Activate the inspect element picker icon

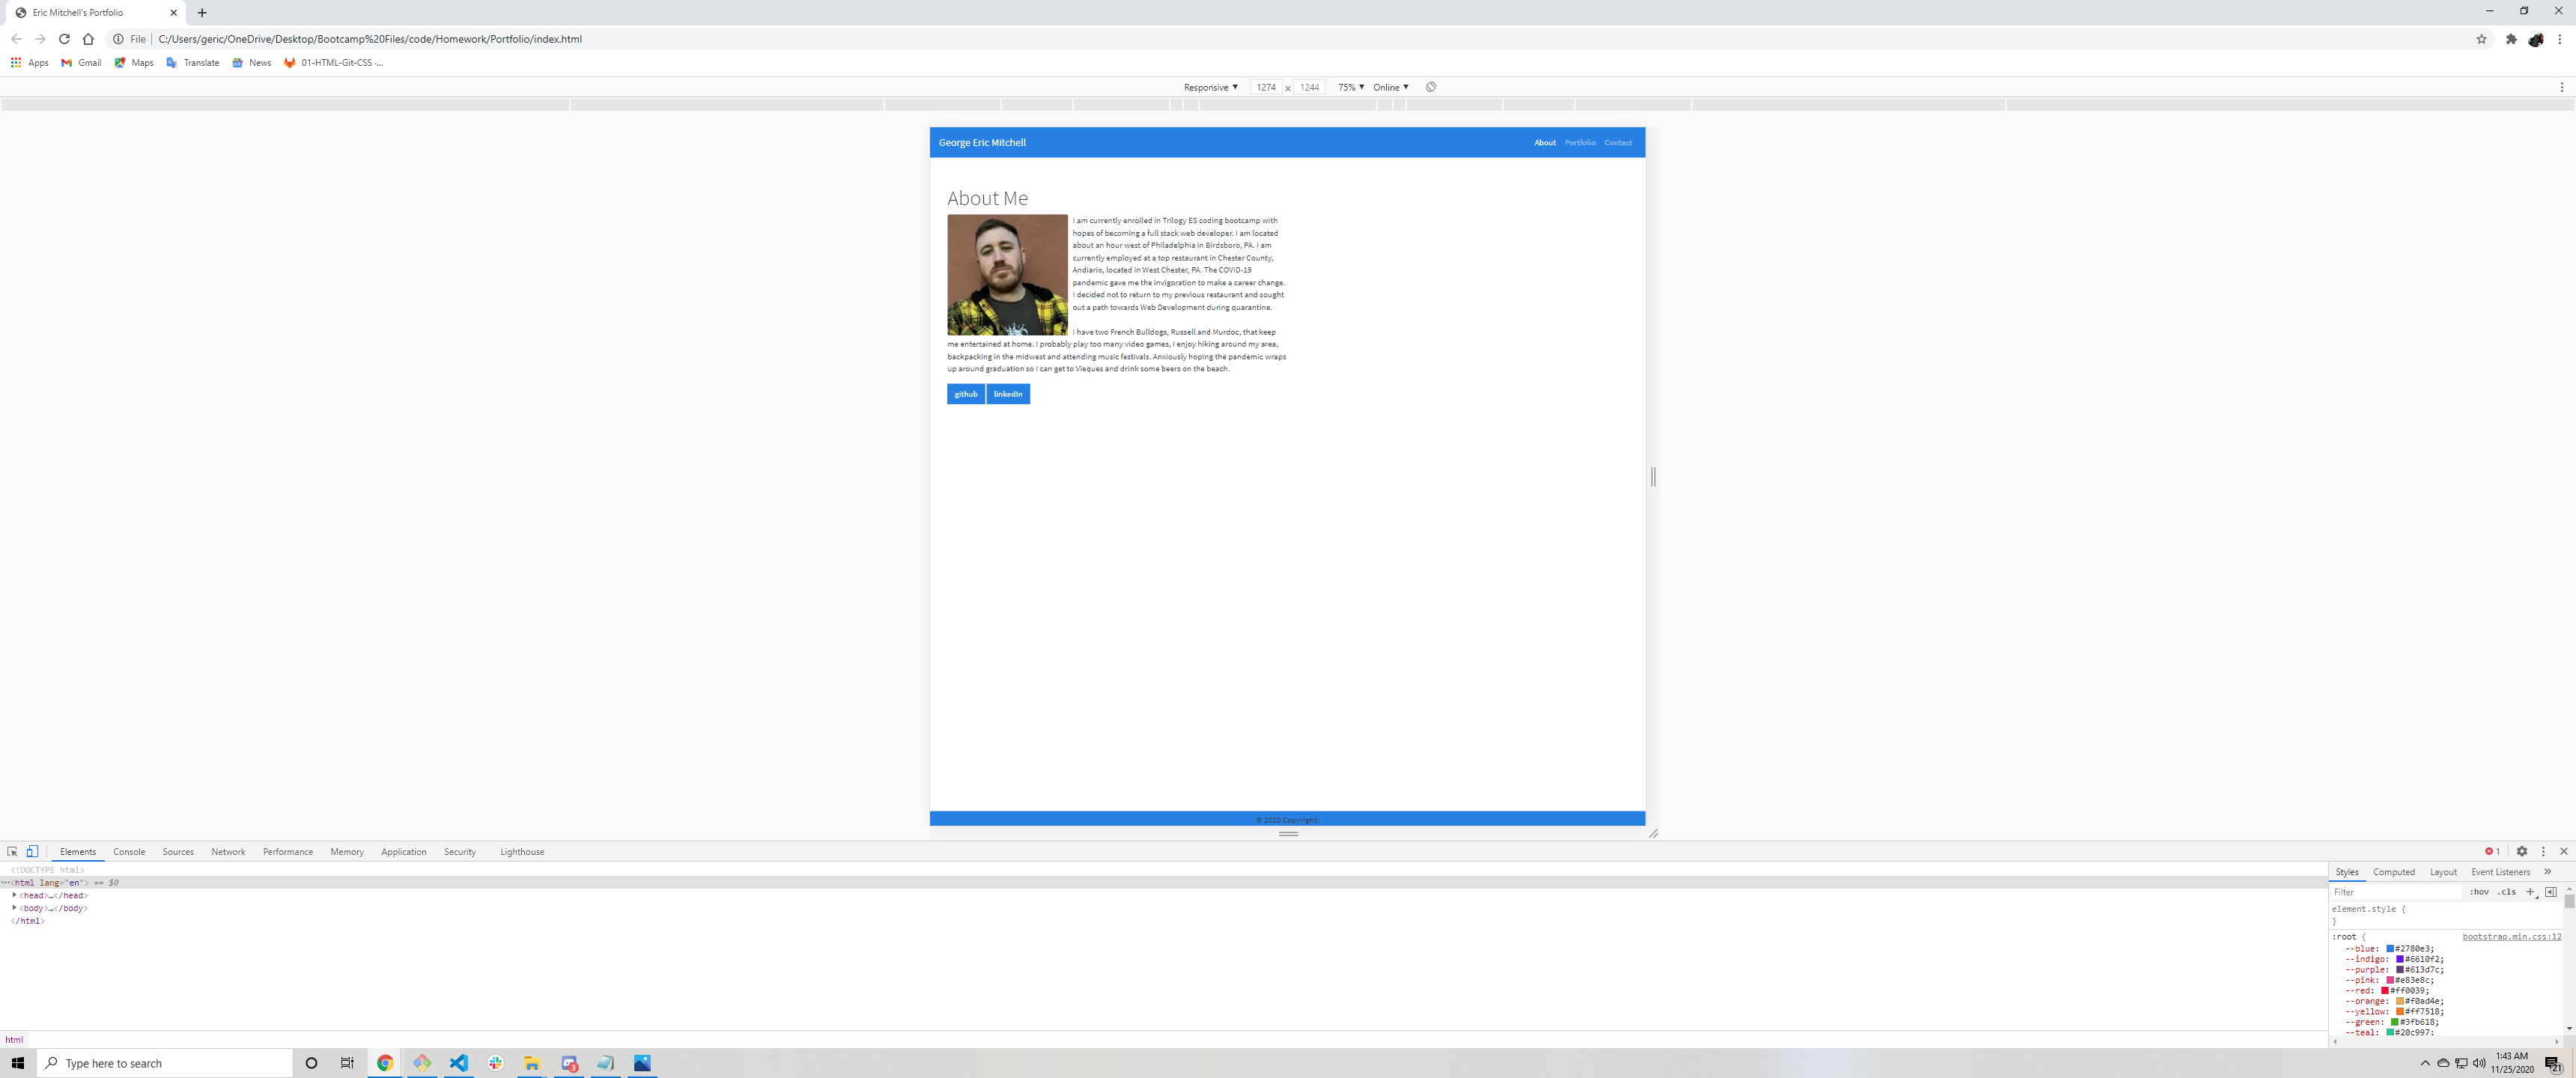12,851
